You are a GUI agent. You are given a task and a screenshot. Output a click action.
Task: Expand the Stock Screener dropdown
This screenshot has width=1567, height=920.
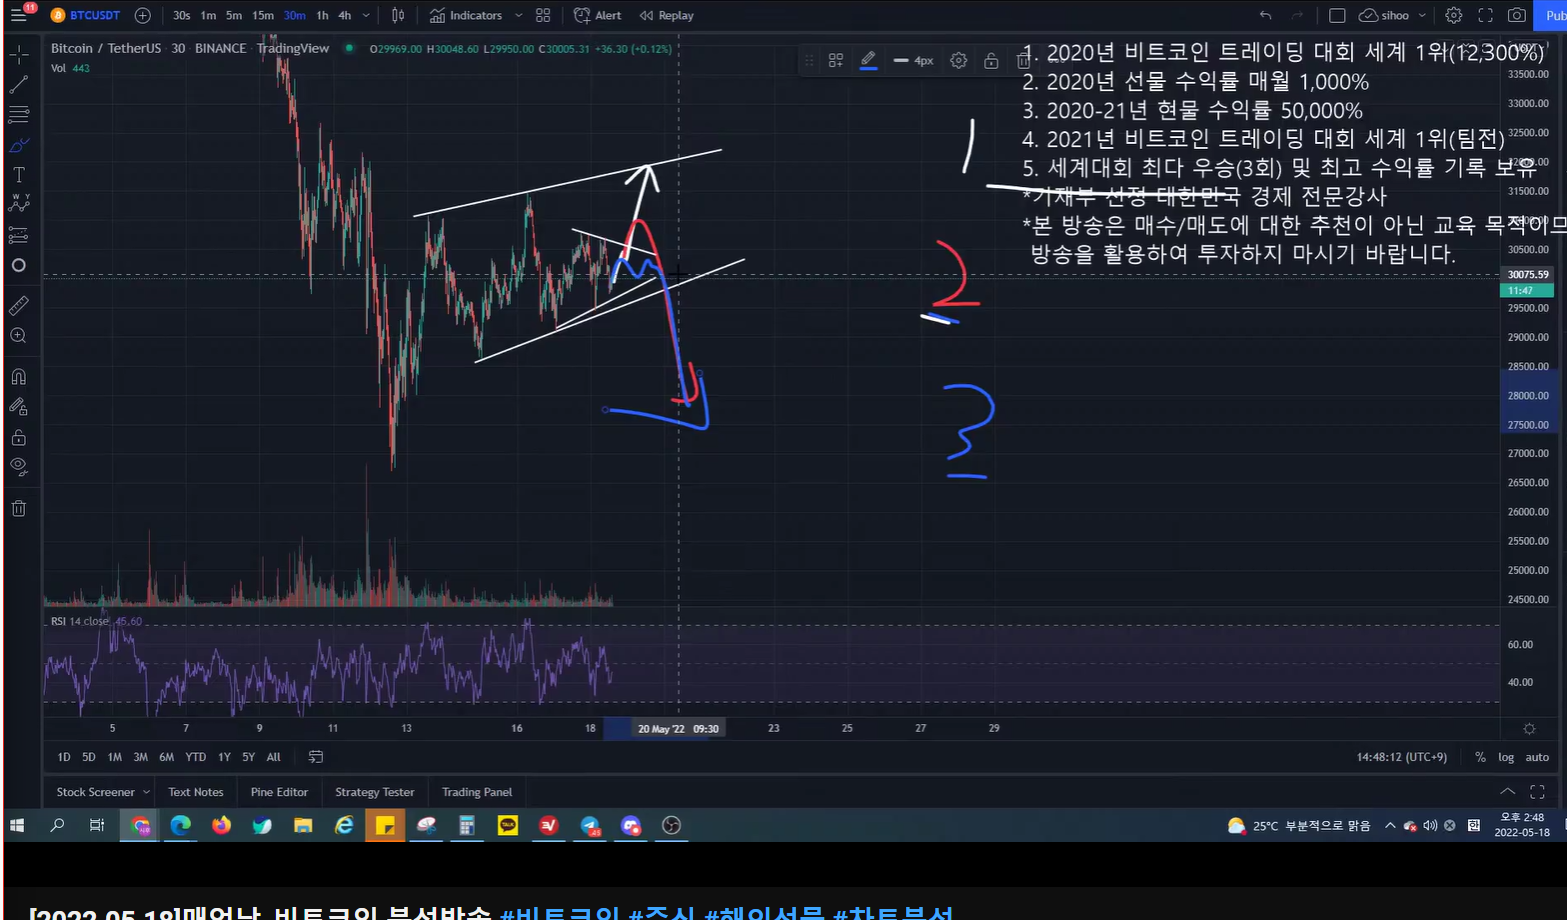point(147,792)
